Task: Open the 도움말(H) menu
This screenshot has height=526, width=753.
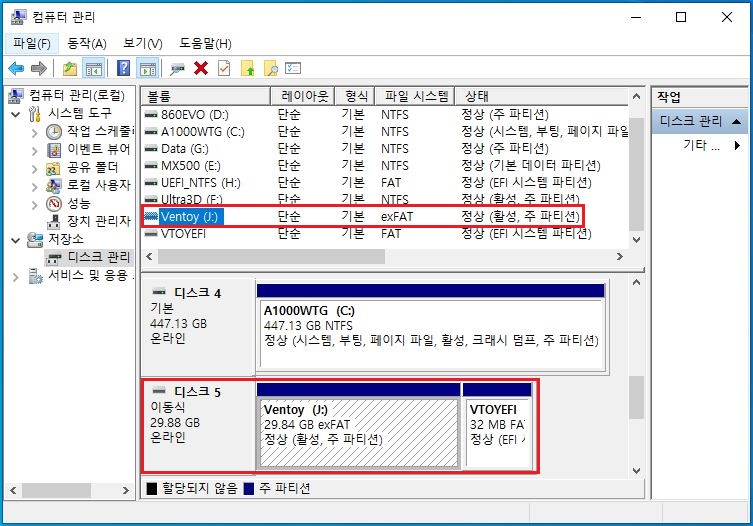Action: click(x=205, y=44)
